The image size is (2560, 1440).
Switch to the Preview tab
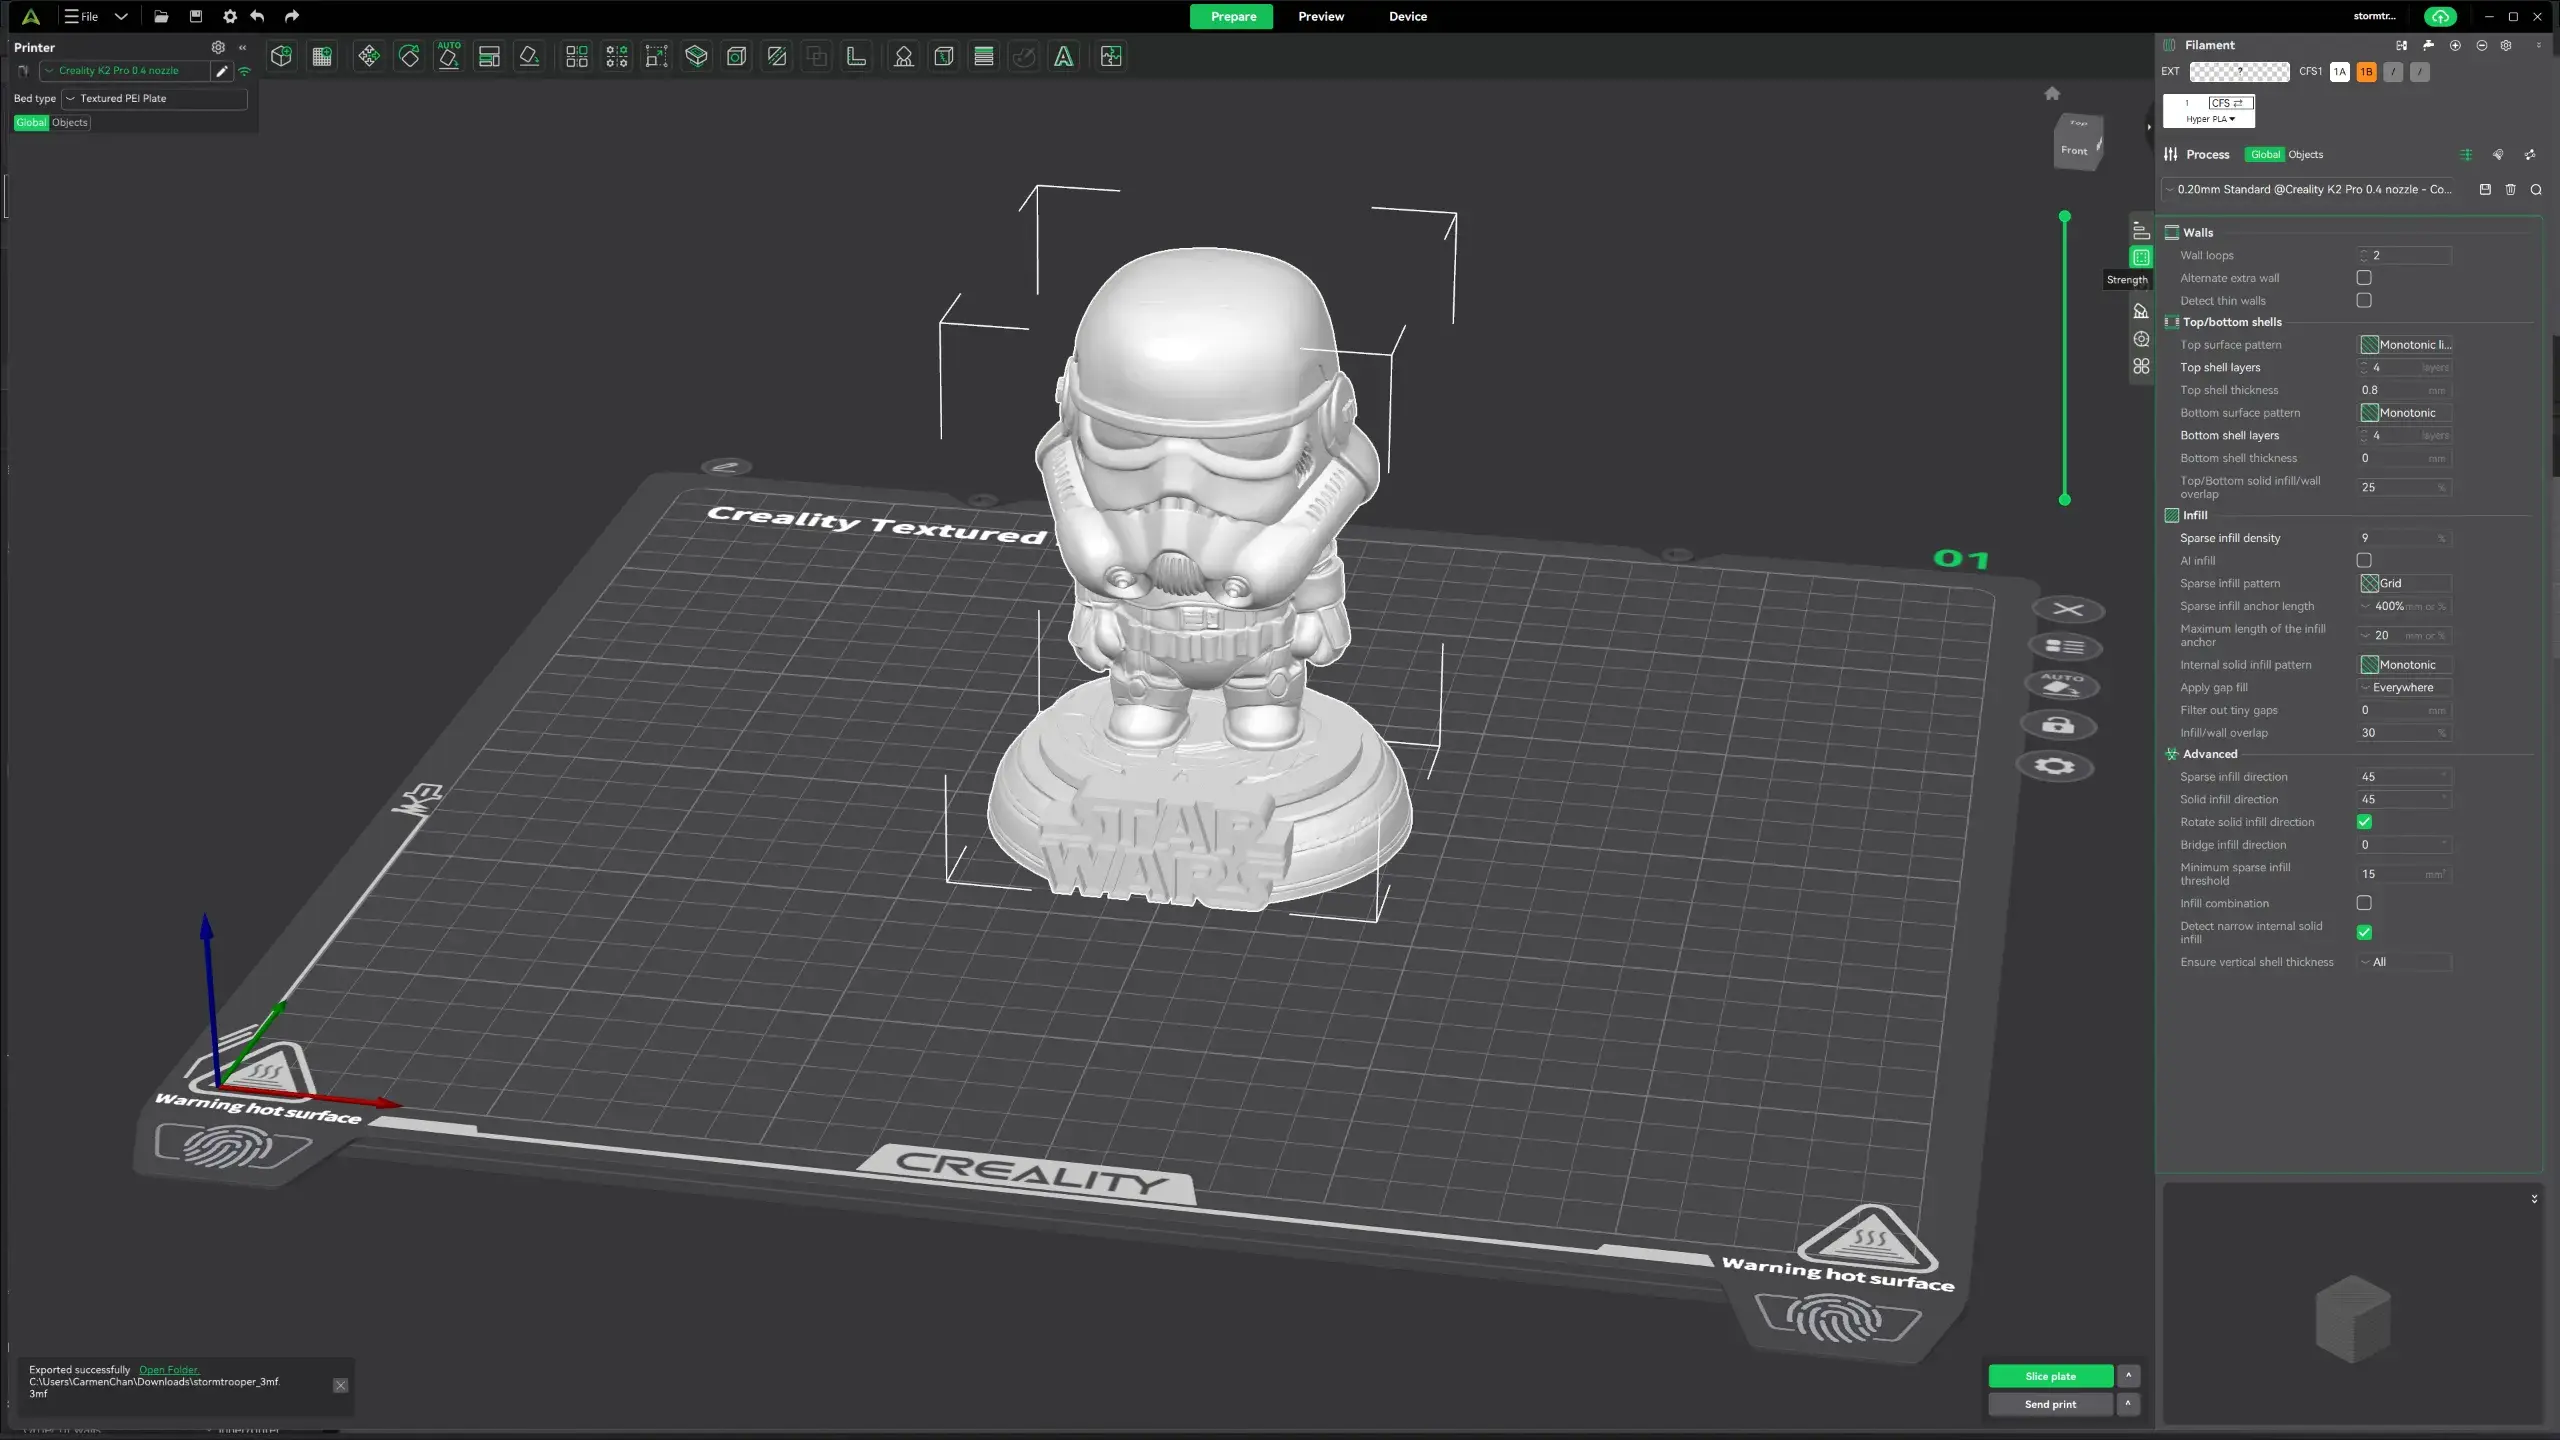point(1321,16)
